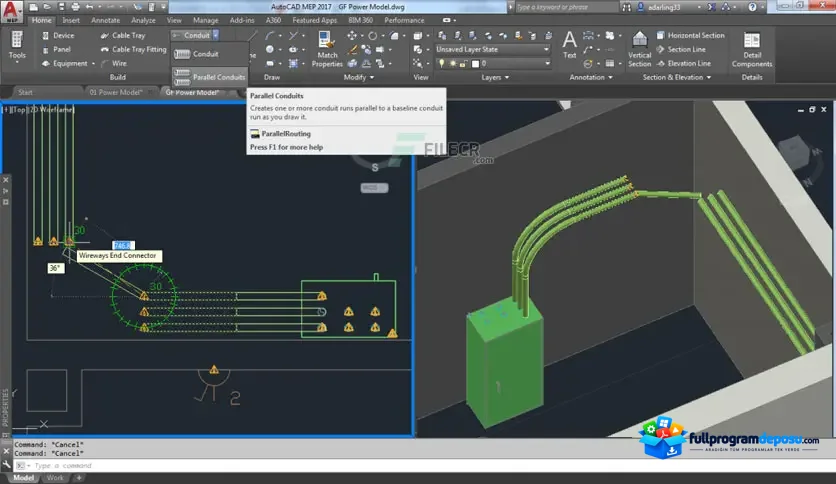Open the Tools button dropdown arrow

click(17, 62)
